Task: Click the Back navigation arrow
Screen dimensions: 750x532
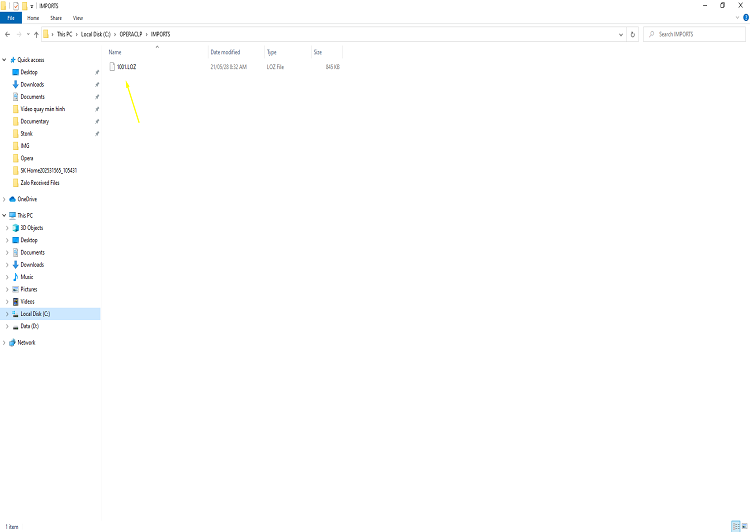Action: [x=7, y=34]
